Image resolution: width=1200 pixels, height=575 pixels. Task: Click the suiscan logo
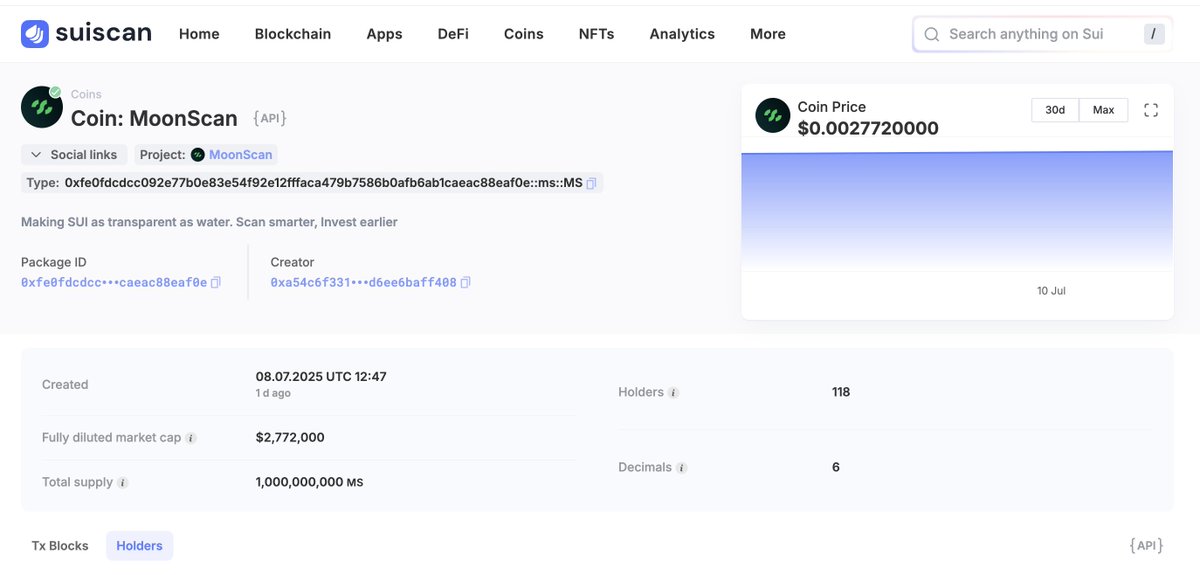point(86,34)
